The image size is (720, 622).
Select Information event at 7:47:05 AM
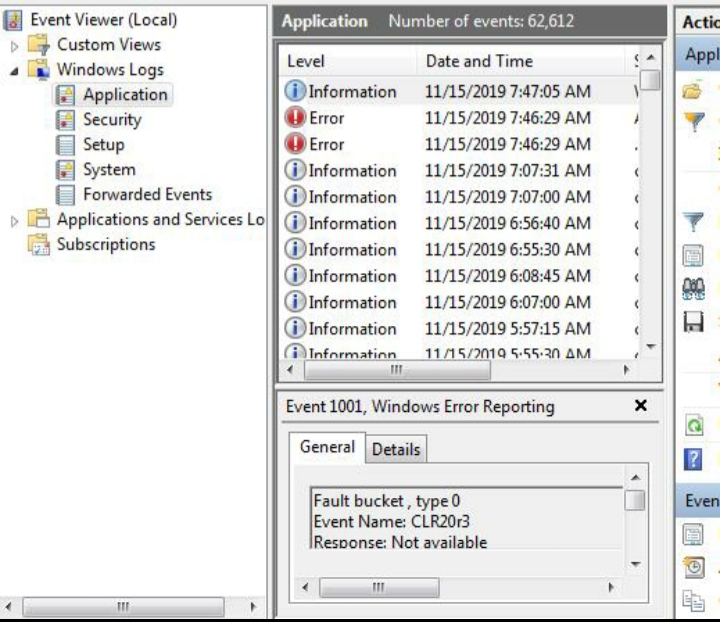[x=458, y=91]
